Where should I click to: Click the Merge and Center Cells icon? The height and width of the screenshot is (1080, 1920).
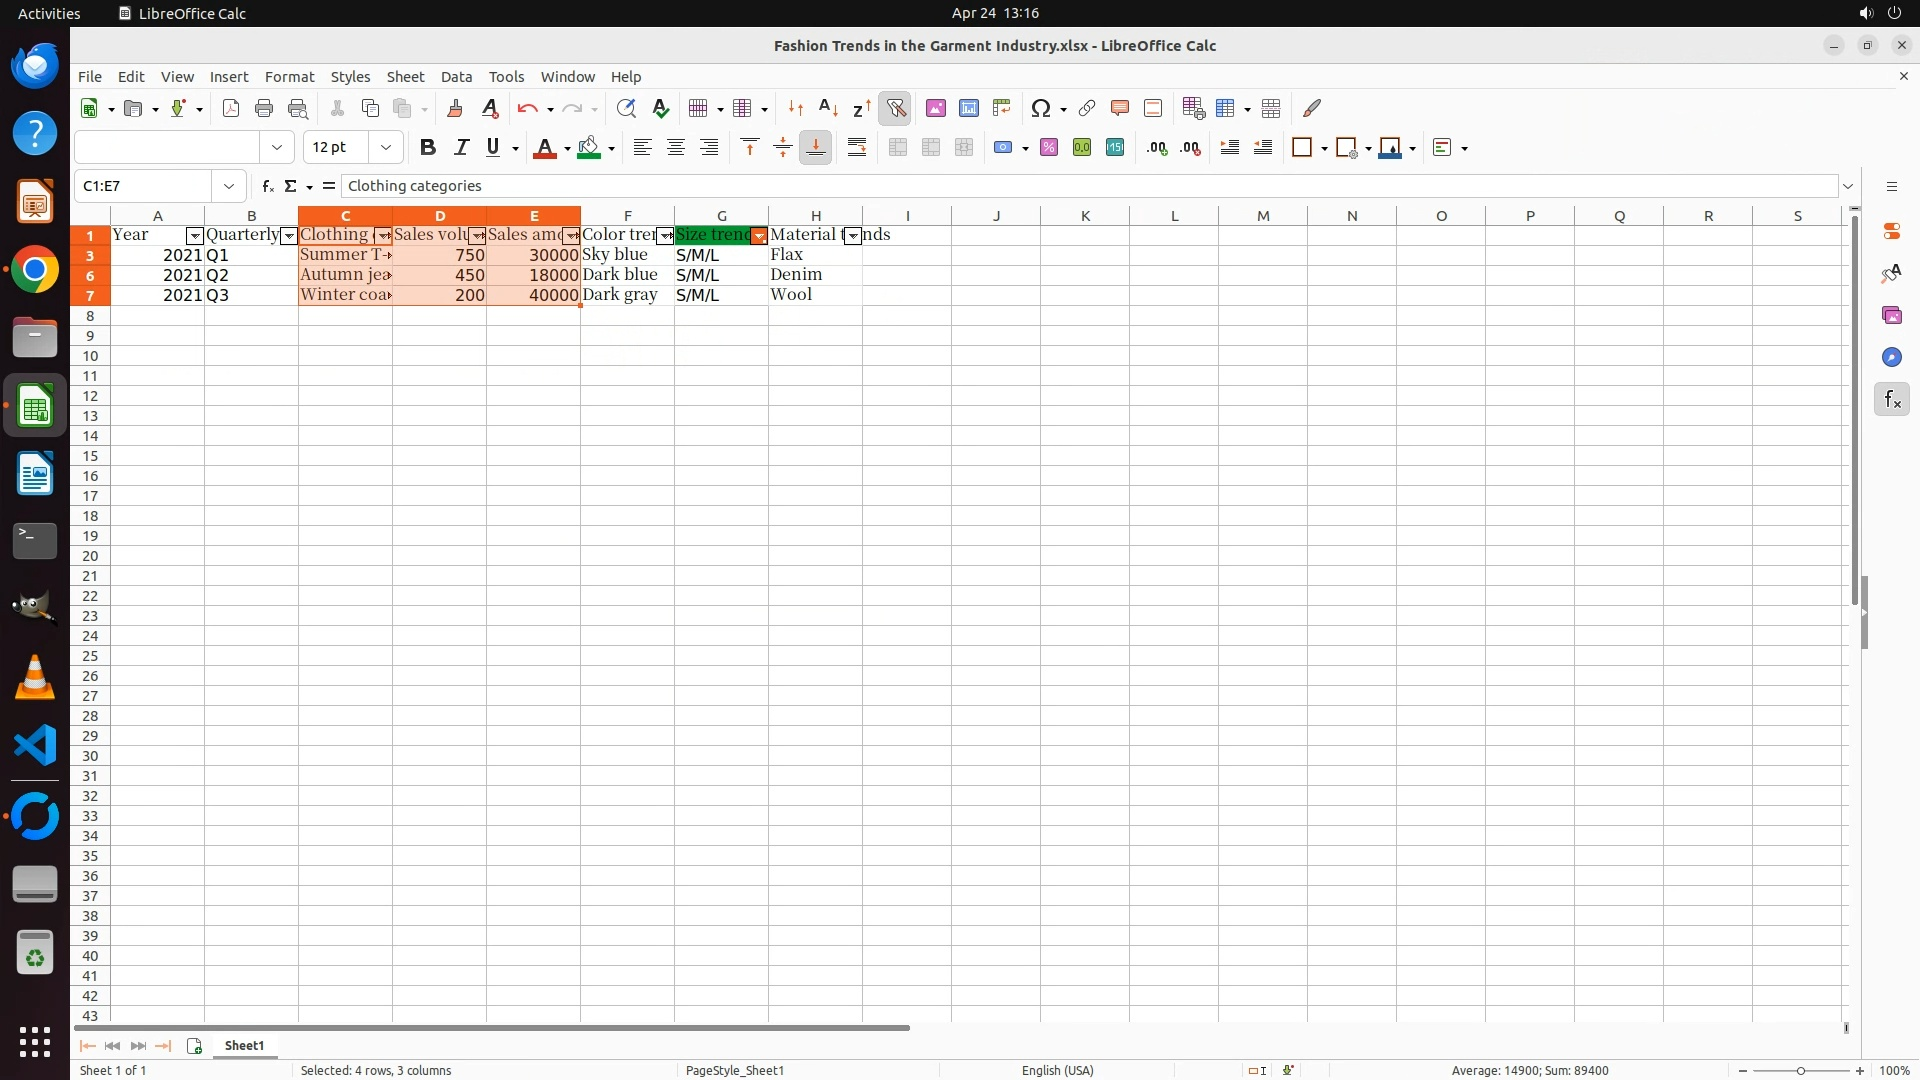coord(898,148)
